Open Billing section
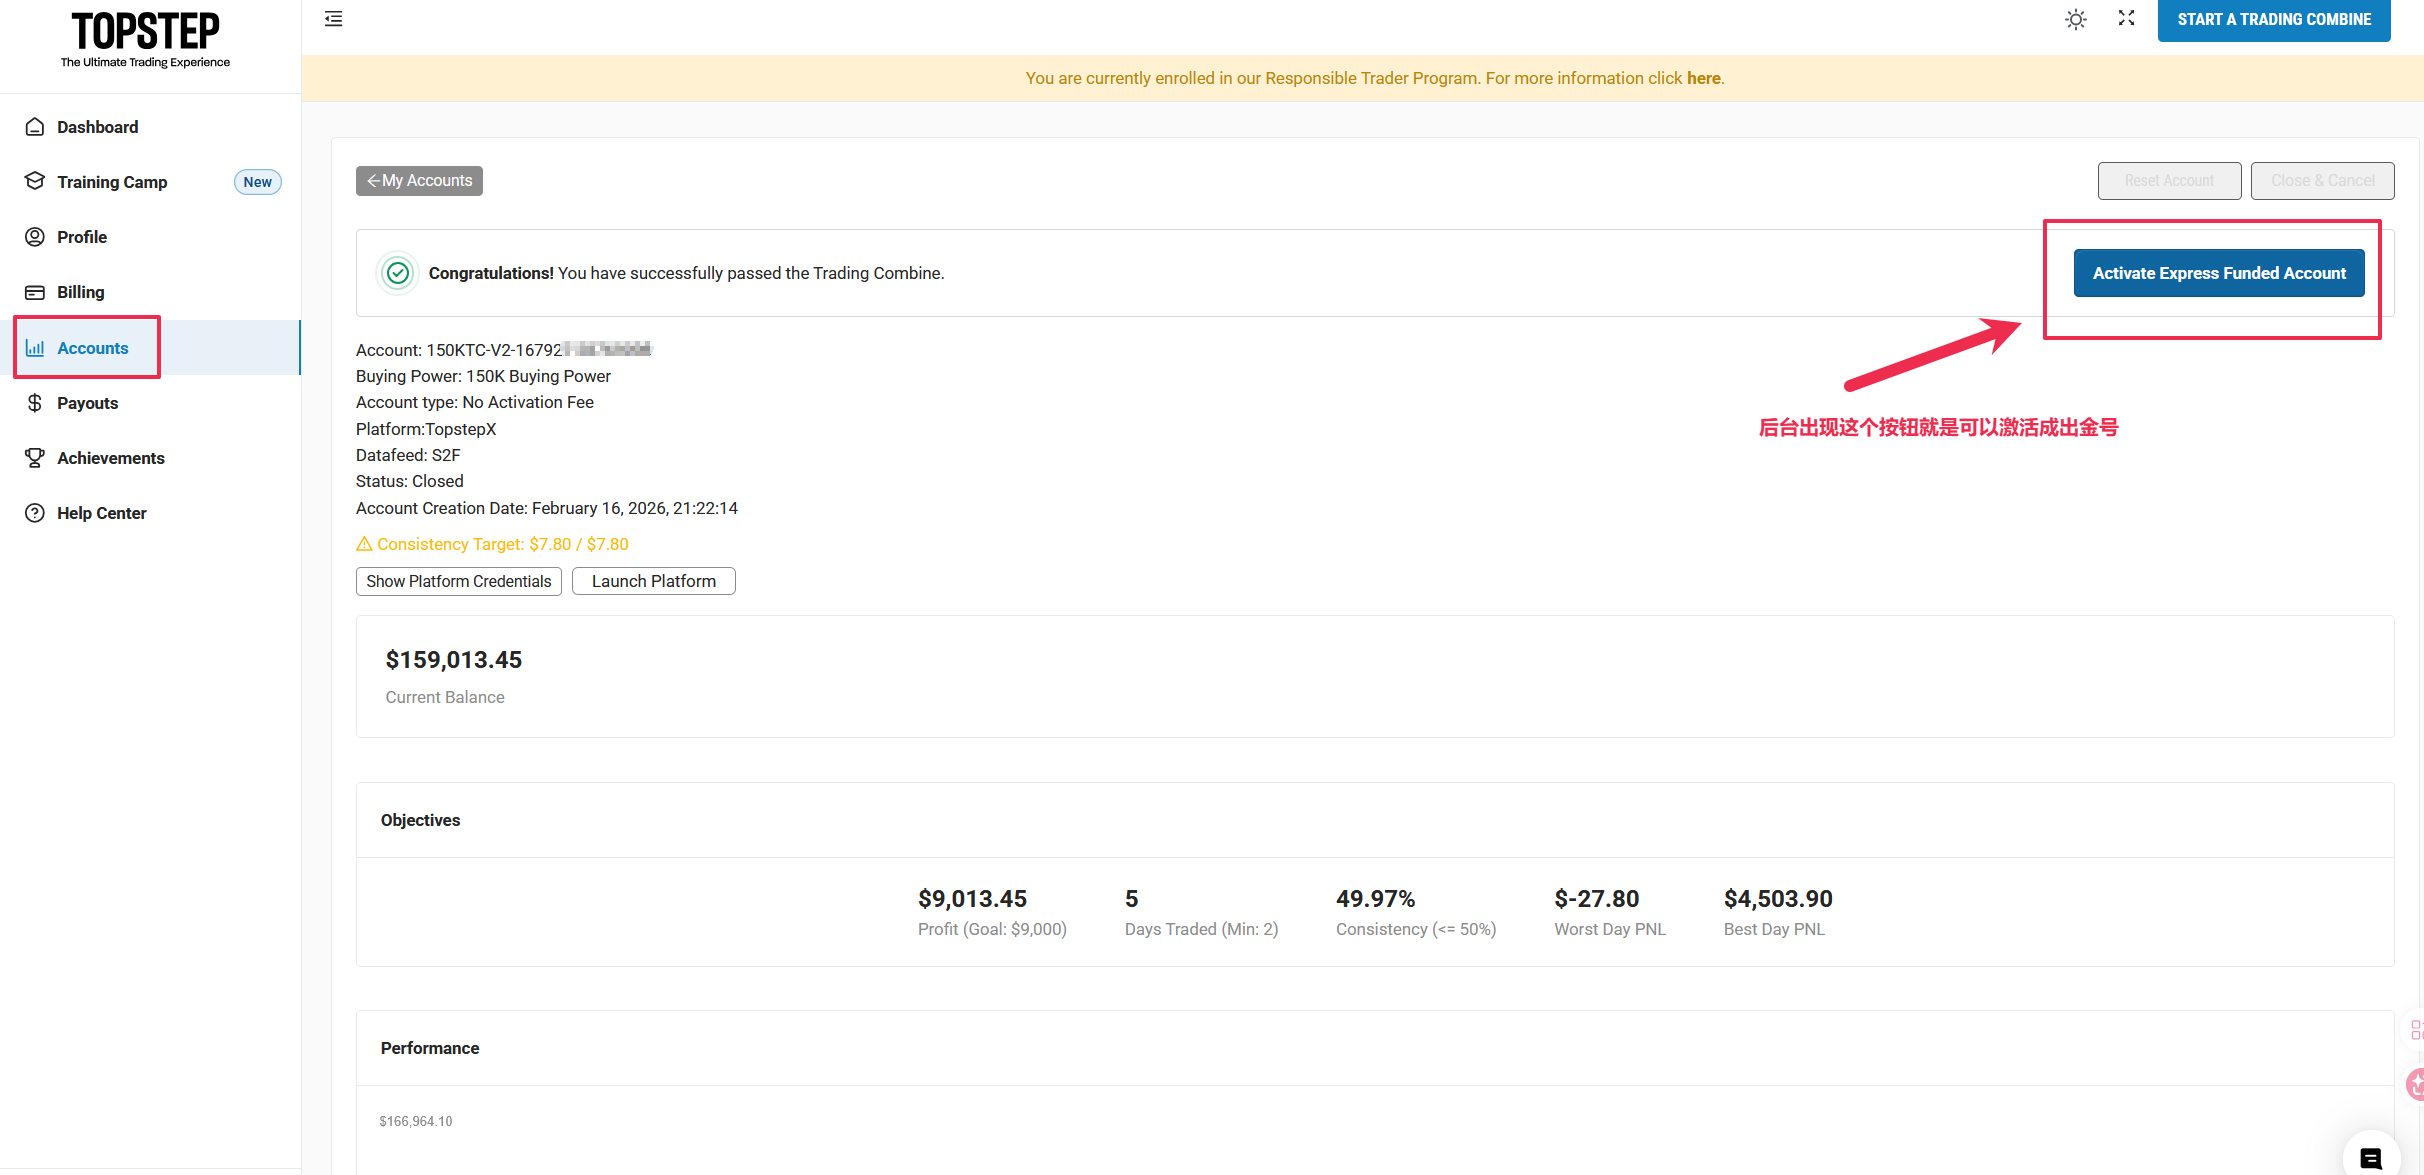The height and width of the screenshot is (1175, 2424). (150, 292)
